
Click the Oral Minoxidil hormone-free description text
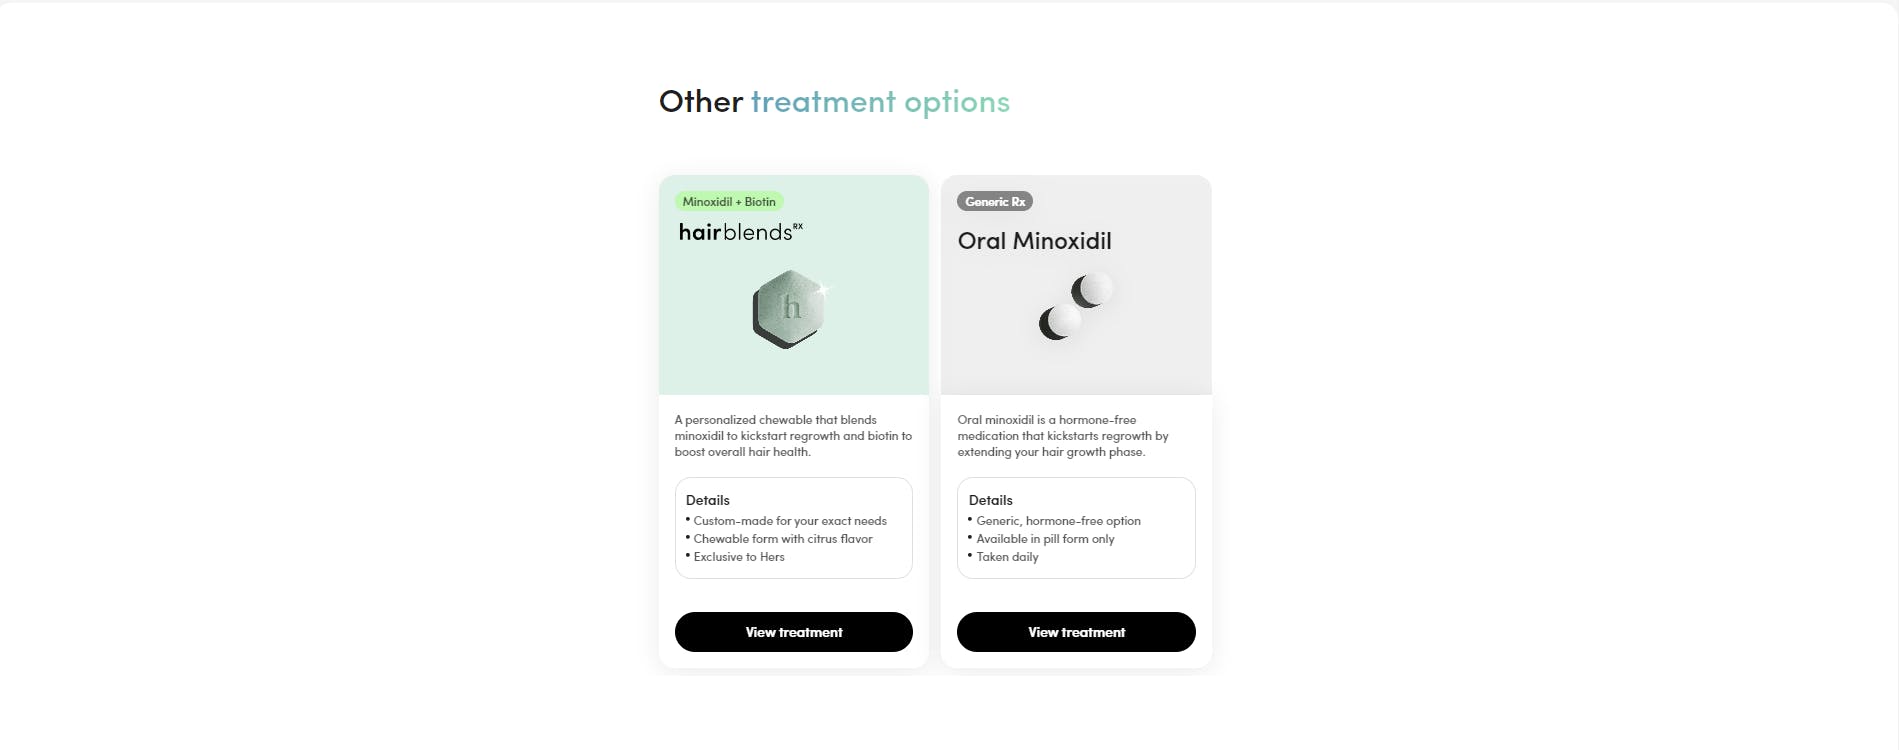[1062, 436]
